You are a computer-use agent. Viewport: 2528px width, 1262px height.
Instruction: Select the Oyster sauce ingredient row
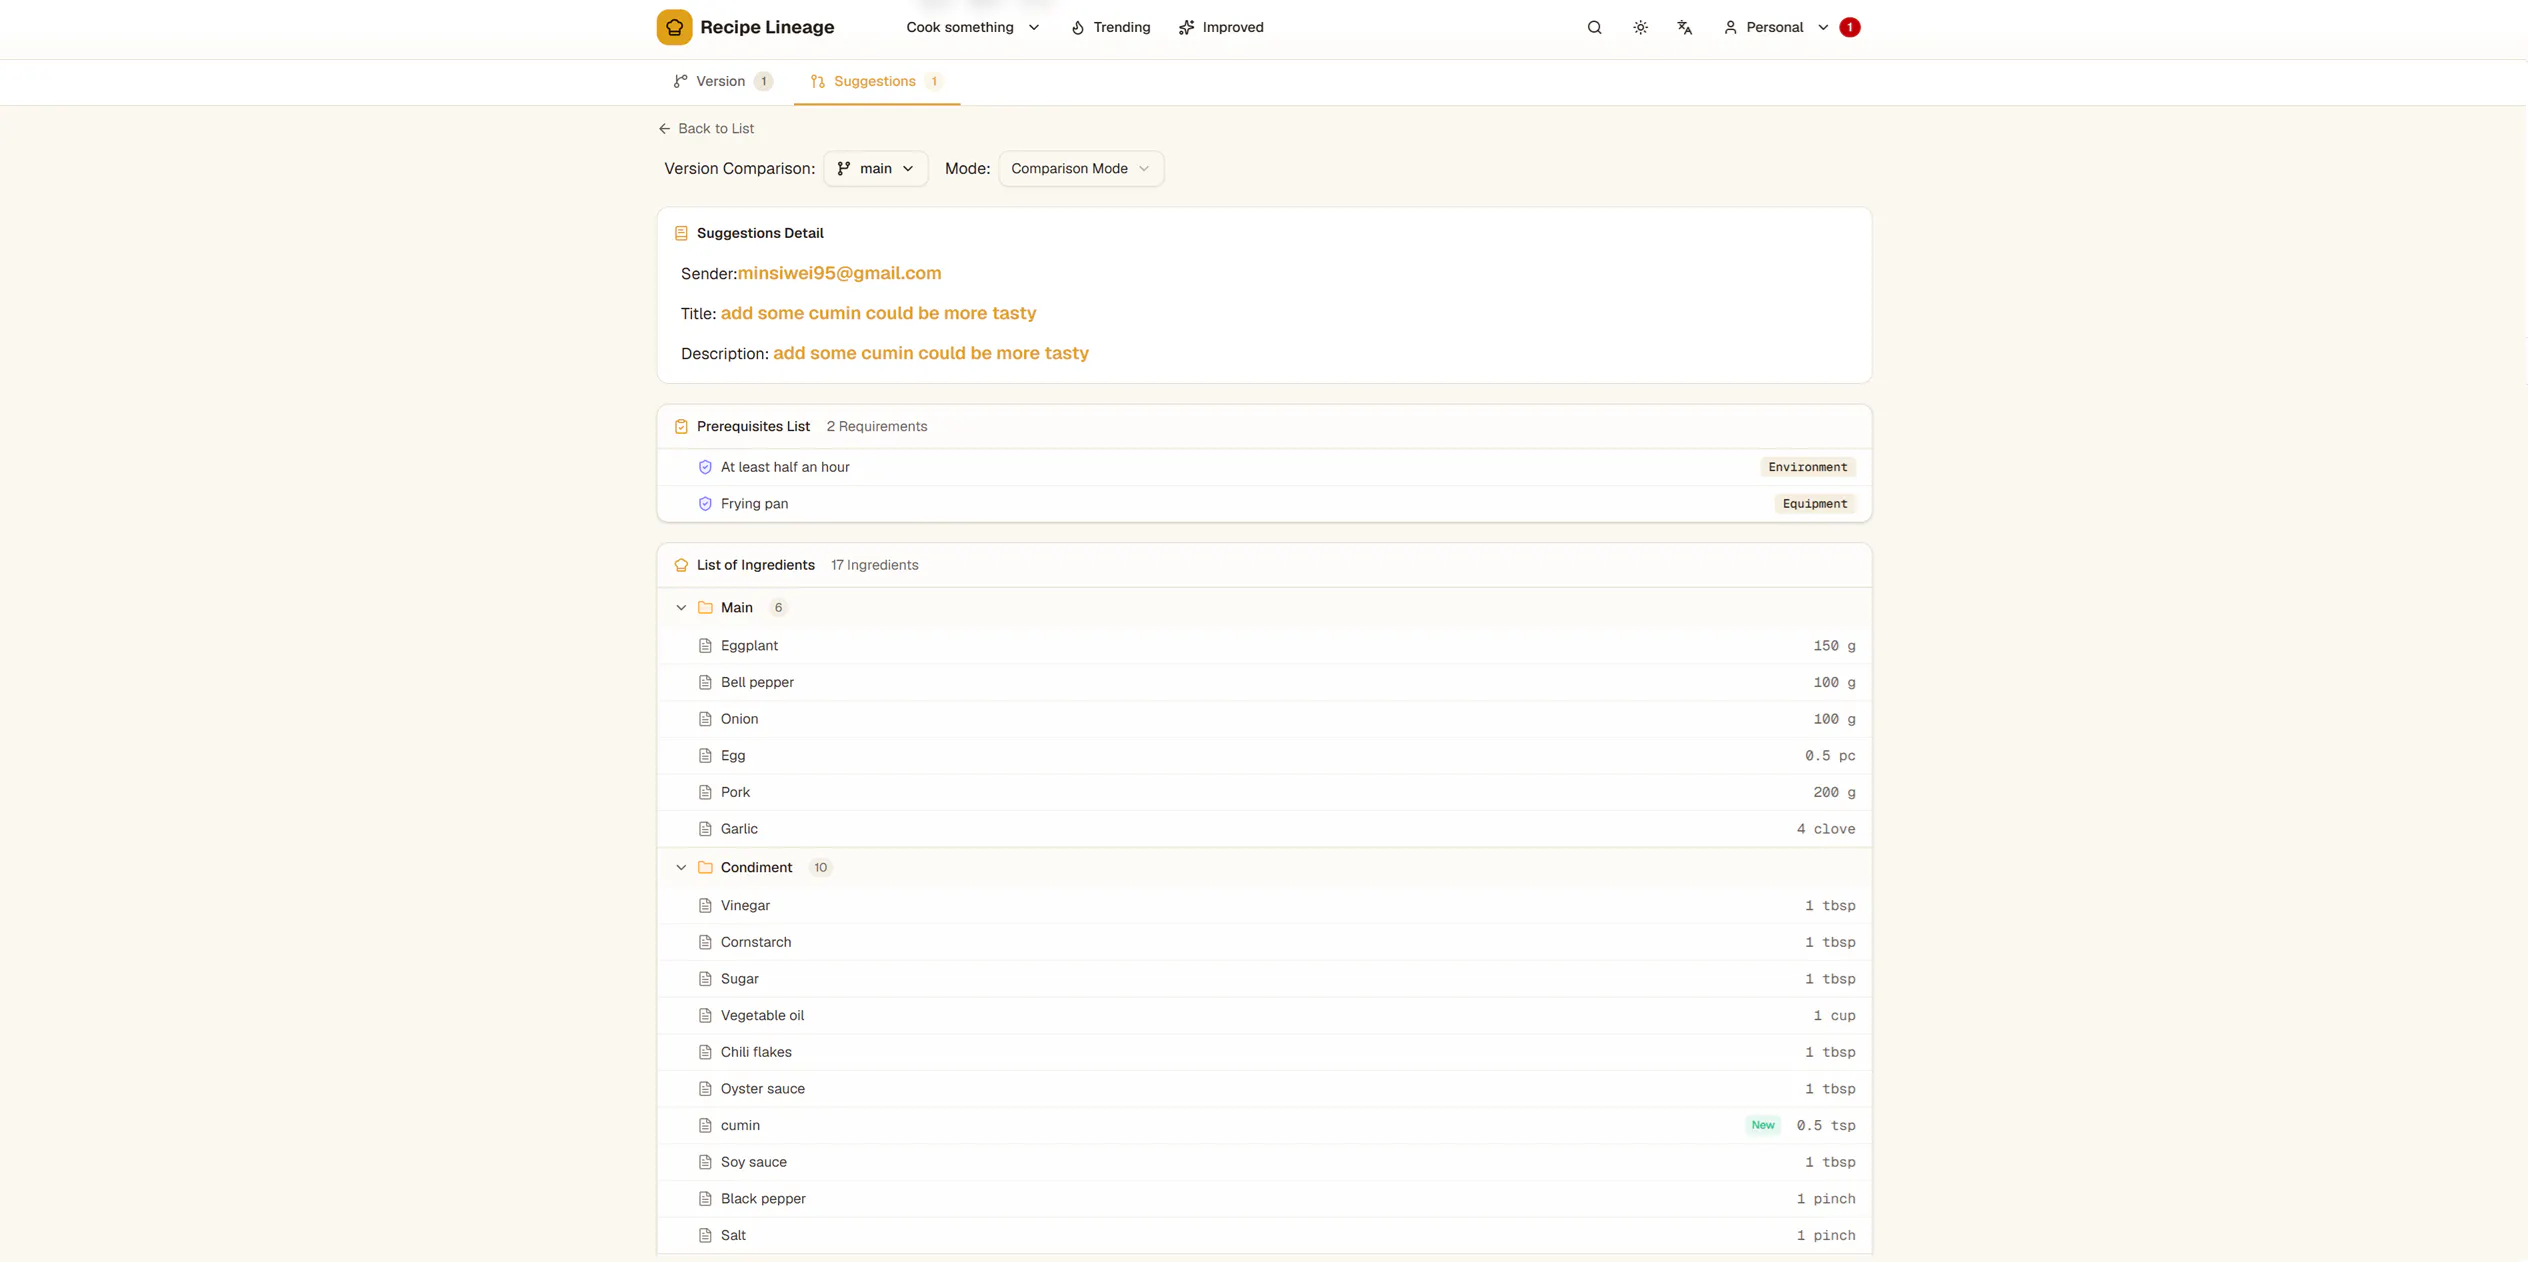1264,1089
